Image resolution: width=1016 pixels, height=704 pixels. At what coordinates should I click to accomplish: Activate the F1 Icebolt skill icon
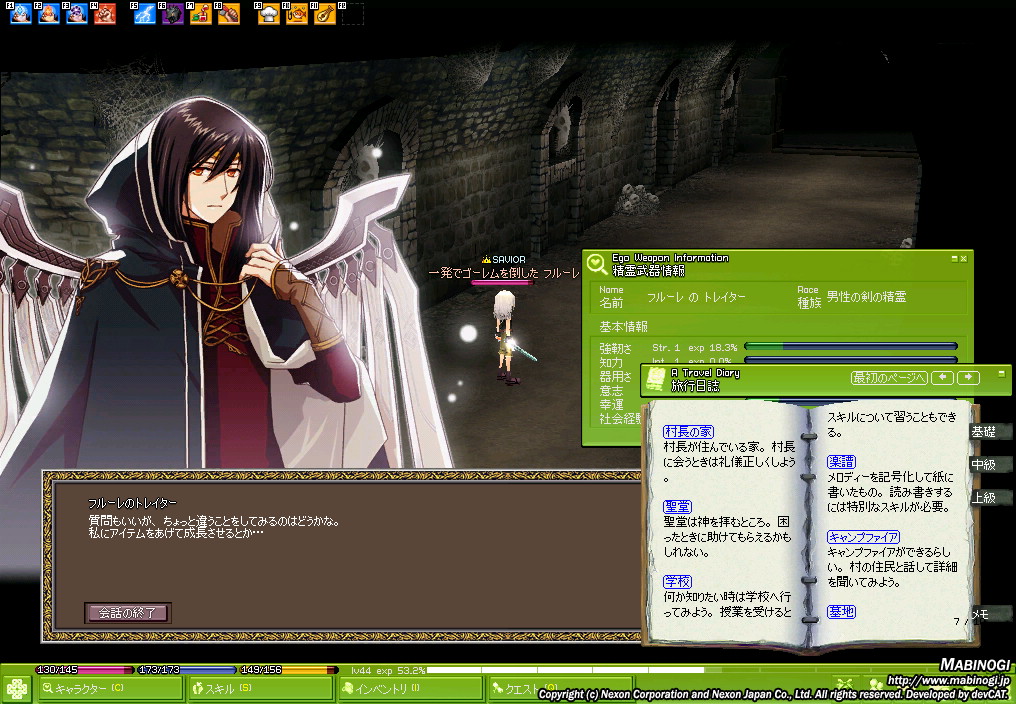pyautogui.click(x=21, y=14)
